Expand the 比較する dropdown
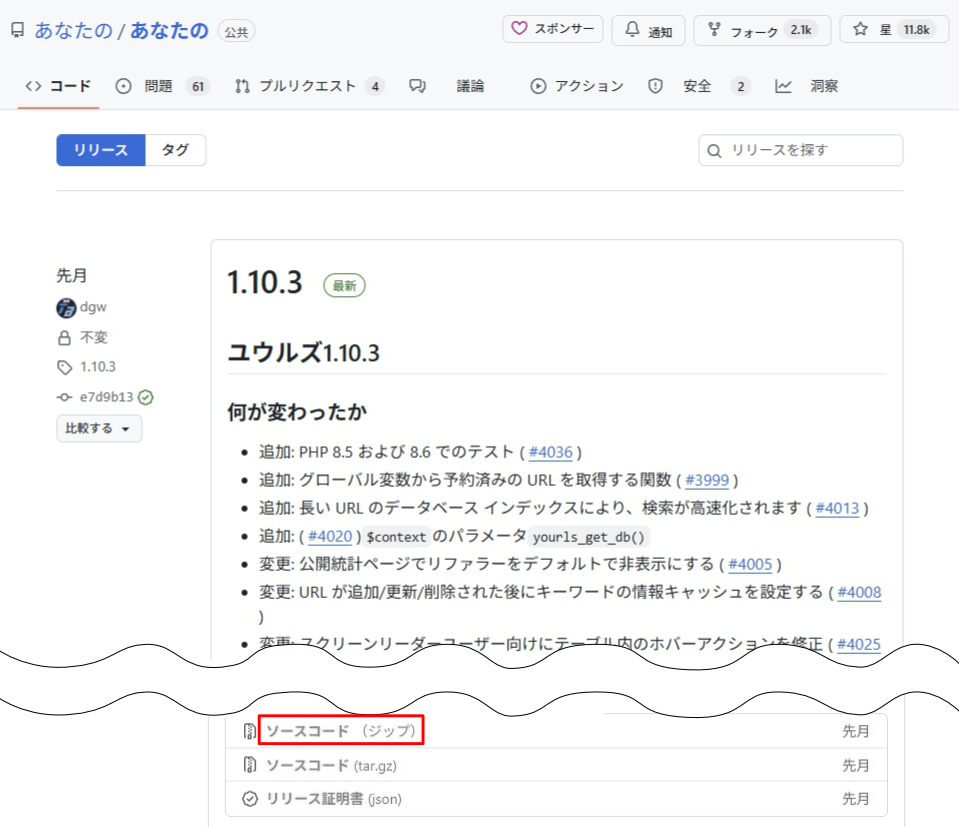The image size is (959, 827). (99, 428)
